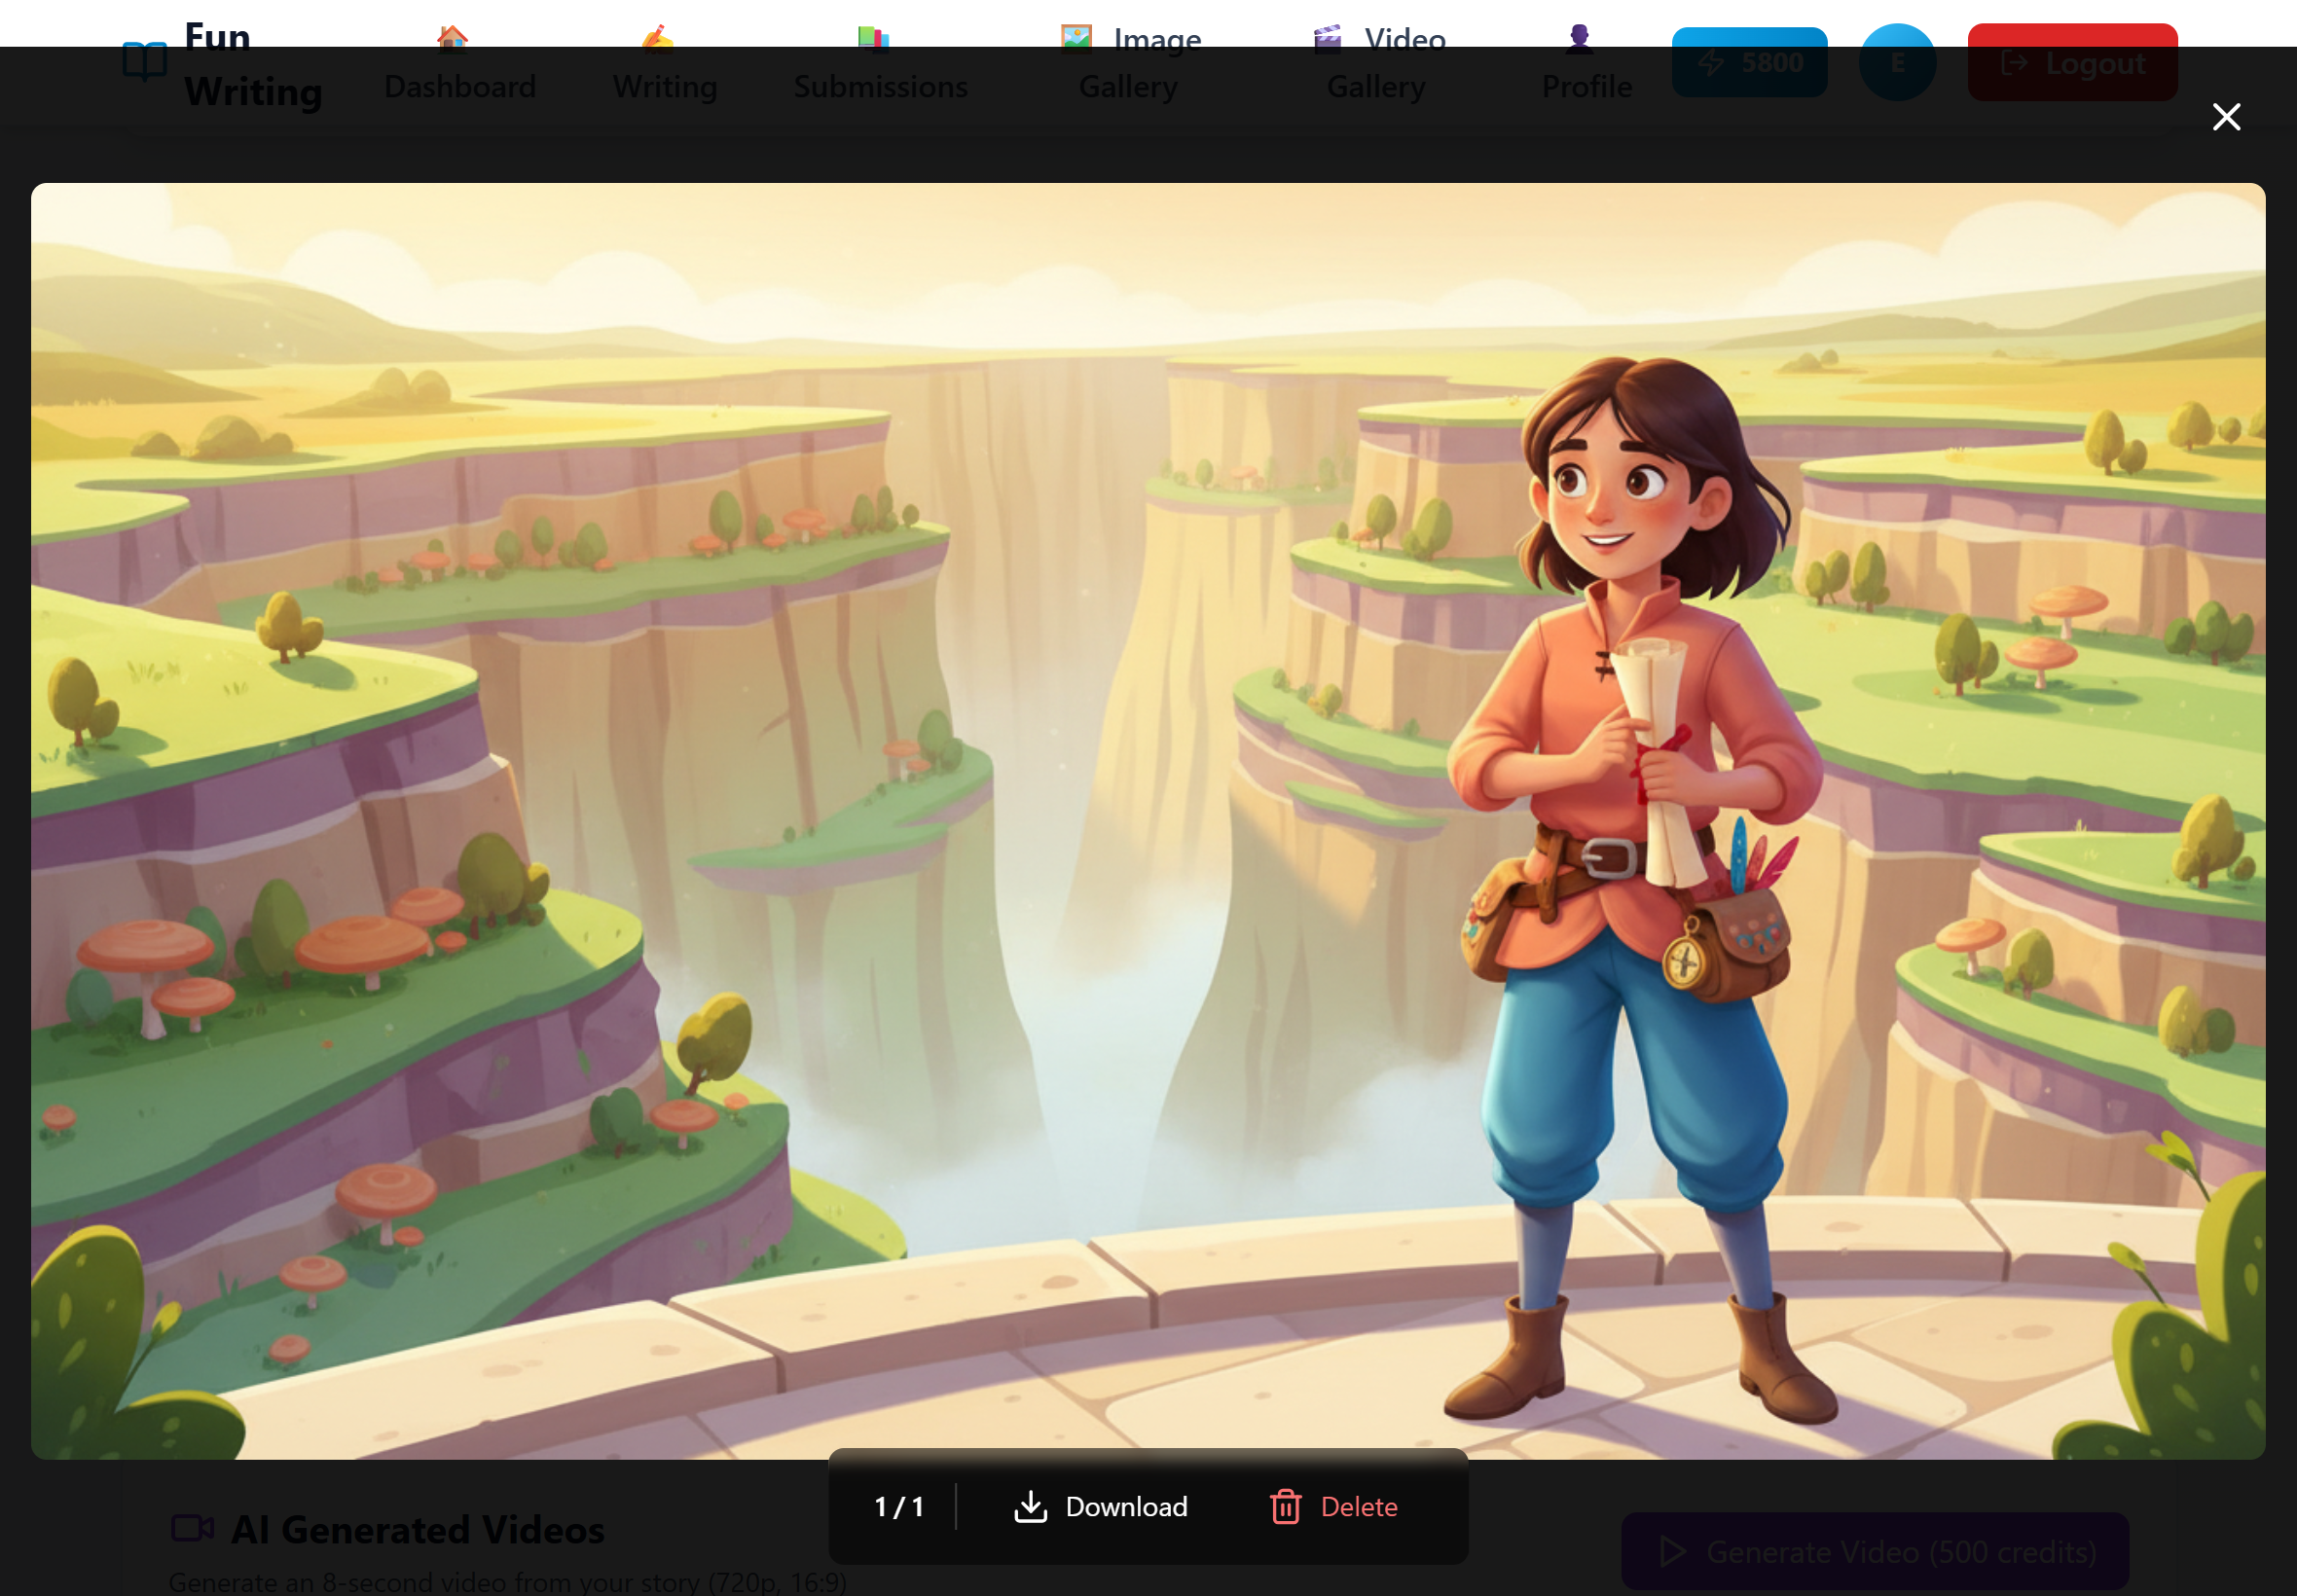Click the download arrow icon
The width and height of the screenshot is (2297, 1596).
[x=1030, y=1506]
